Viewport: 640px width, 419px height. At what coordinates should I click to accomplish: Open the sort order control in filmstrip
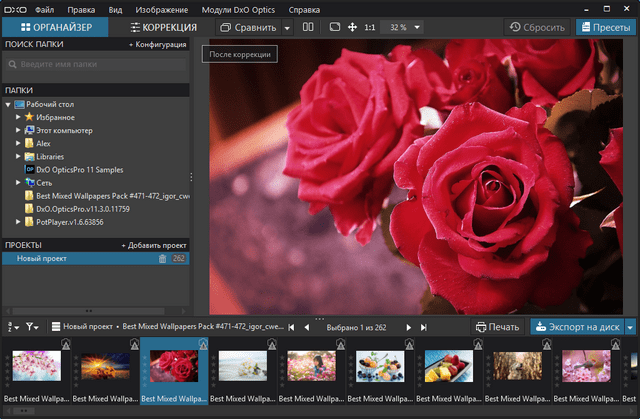12,326
